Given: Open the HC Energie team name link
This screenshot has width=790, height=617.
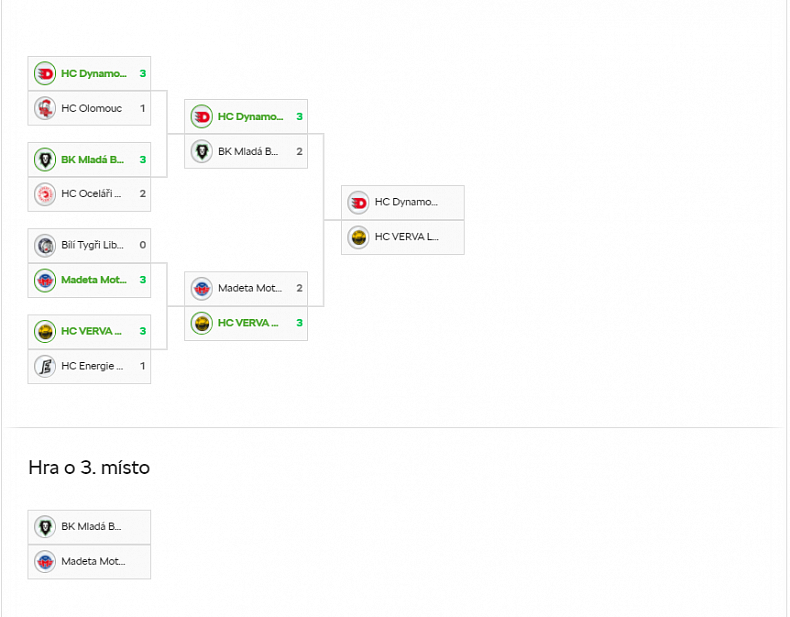Looking at the screenshot, I should coord(92,366).
